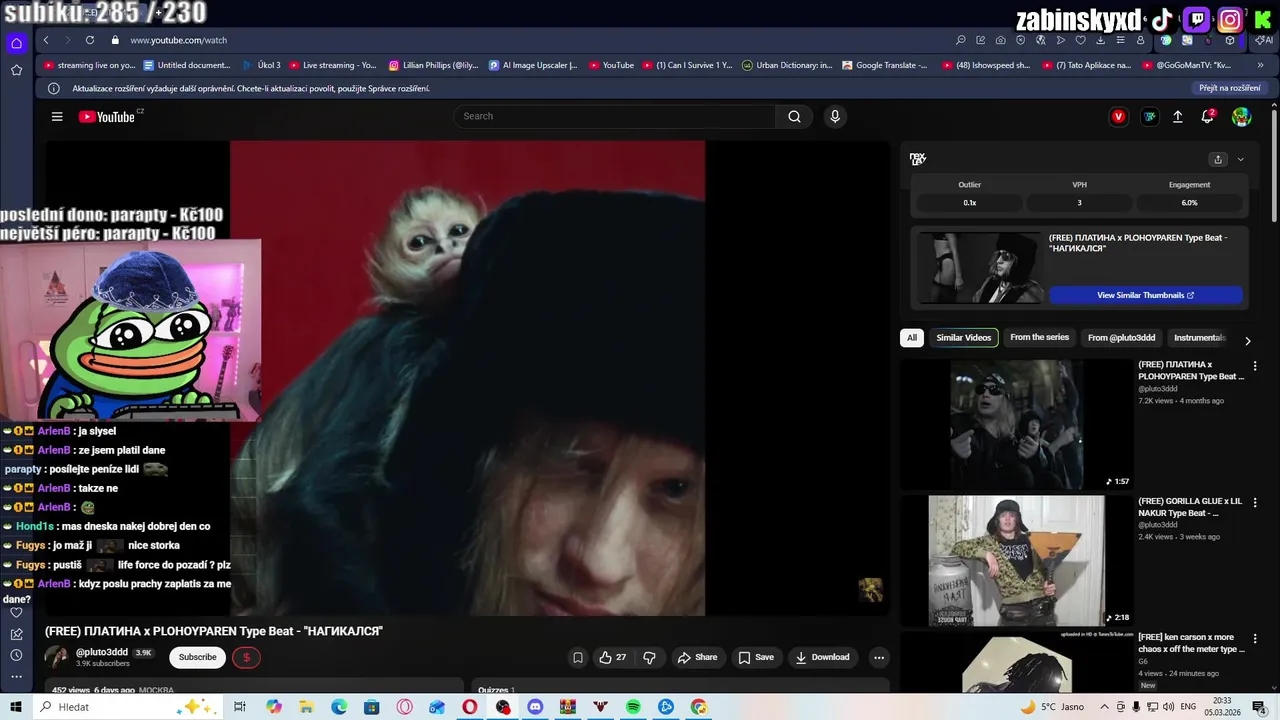The height and width of the screenshot is (720, 1280).
Task: Open the @pluto3ddd channel link
Action: tap(104, 652)
